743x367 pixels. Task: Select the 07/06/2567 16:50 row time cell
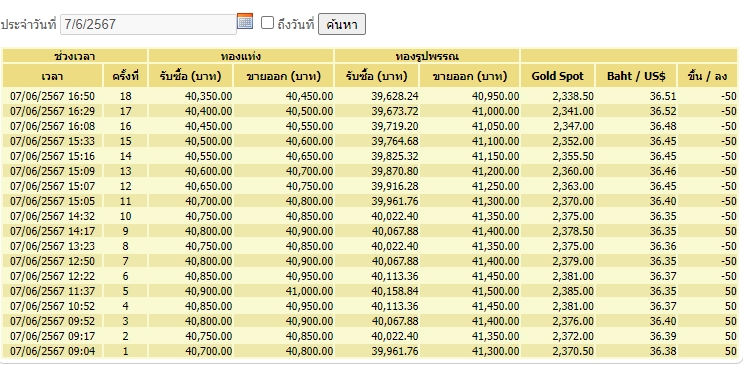(x=53, y=97)
